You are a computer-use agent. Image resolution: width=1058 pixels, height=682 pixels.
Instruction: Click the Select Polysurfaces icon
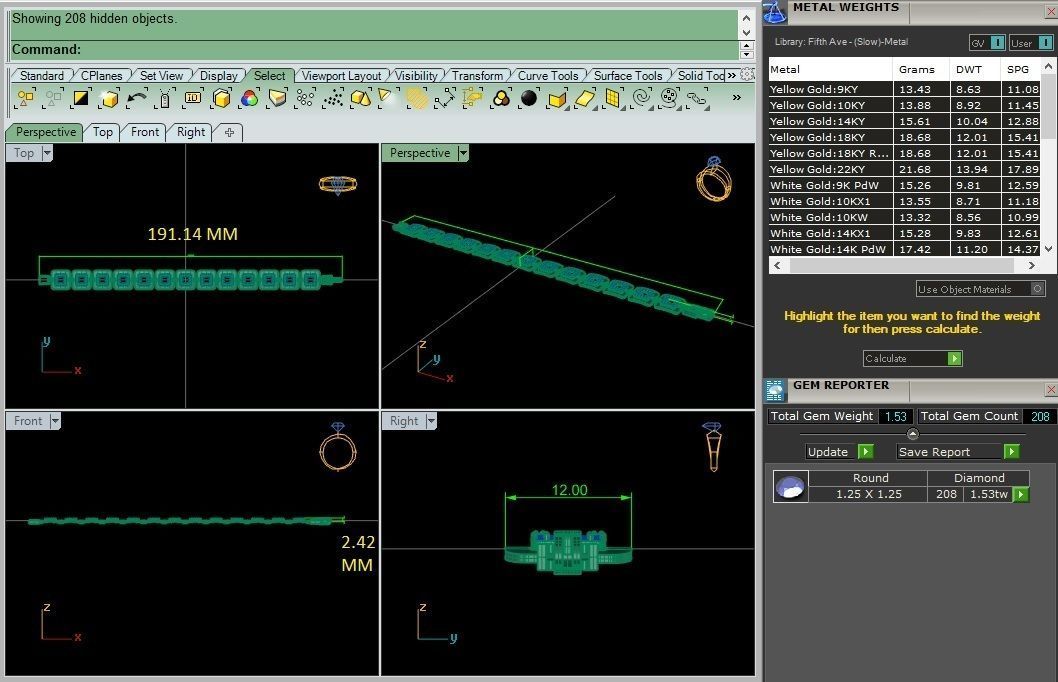coord(361,99)
